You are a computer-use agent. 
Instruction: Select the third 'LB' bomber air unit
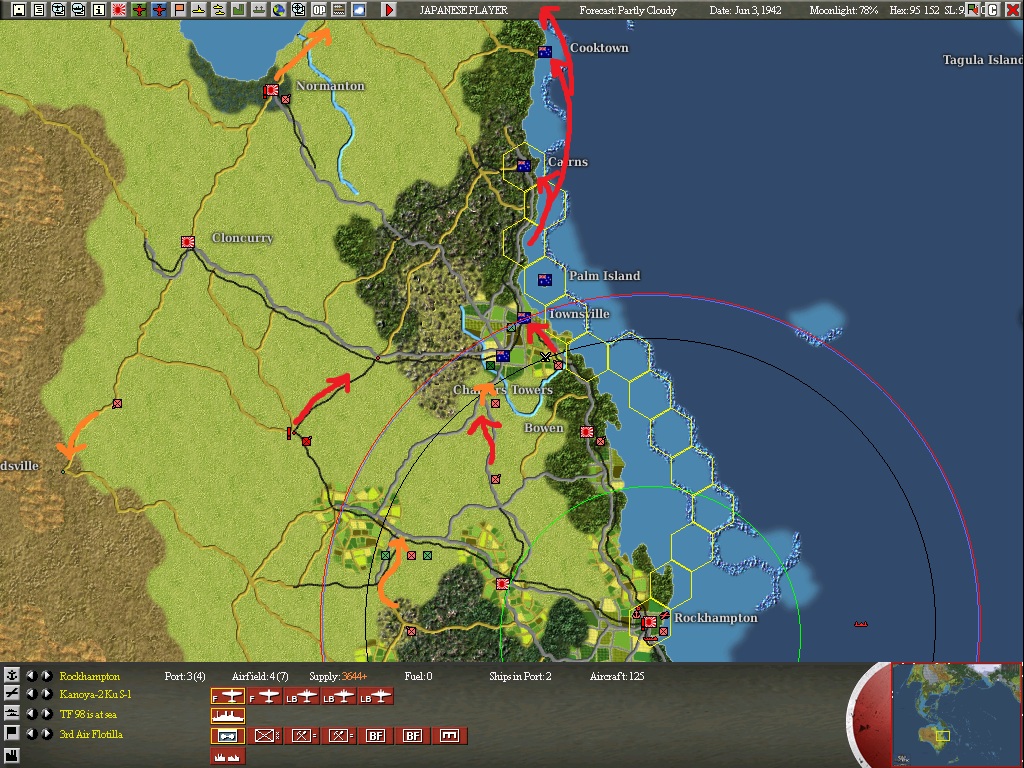click(376, 696)
